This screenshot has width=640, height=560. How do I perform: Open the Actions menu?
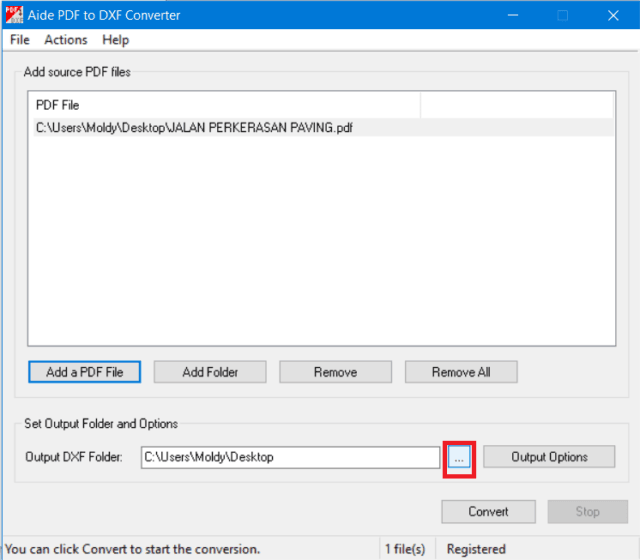coord(66,40)
